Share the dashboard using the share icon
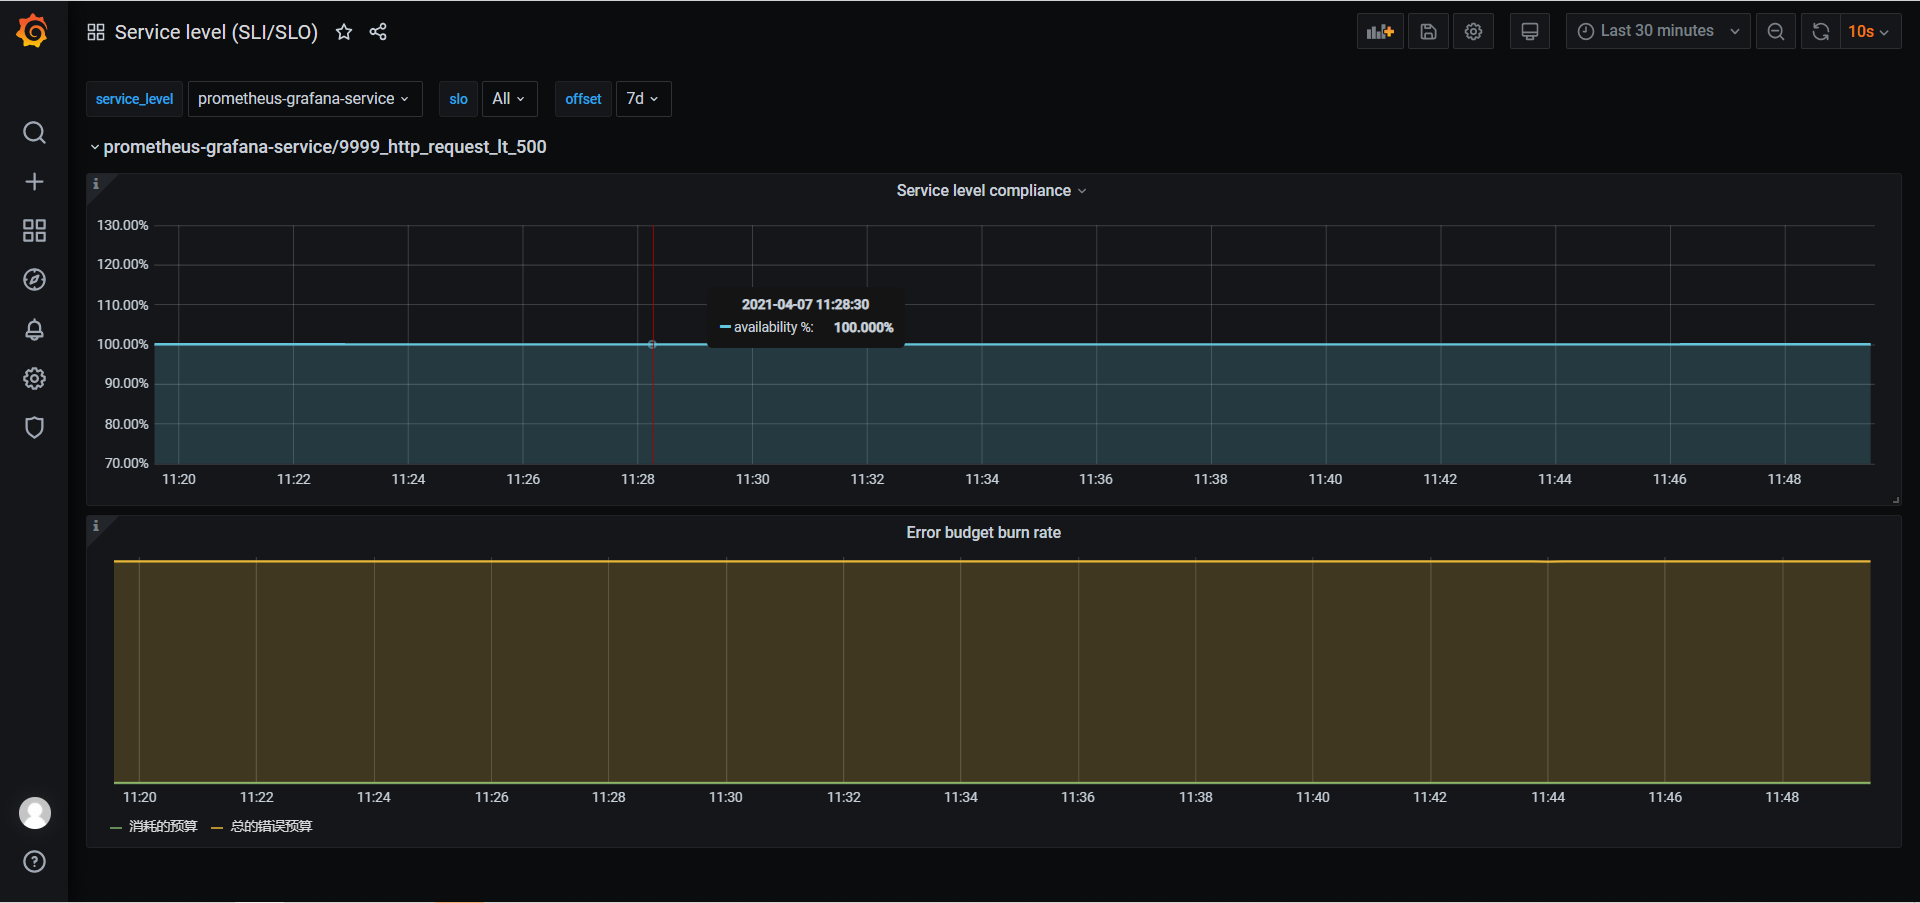The height and width of the screenshot is (903, 1920). click(x=378, y=32)
